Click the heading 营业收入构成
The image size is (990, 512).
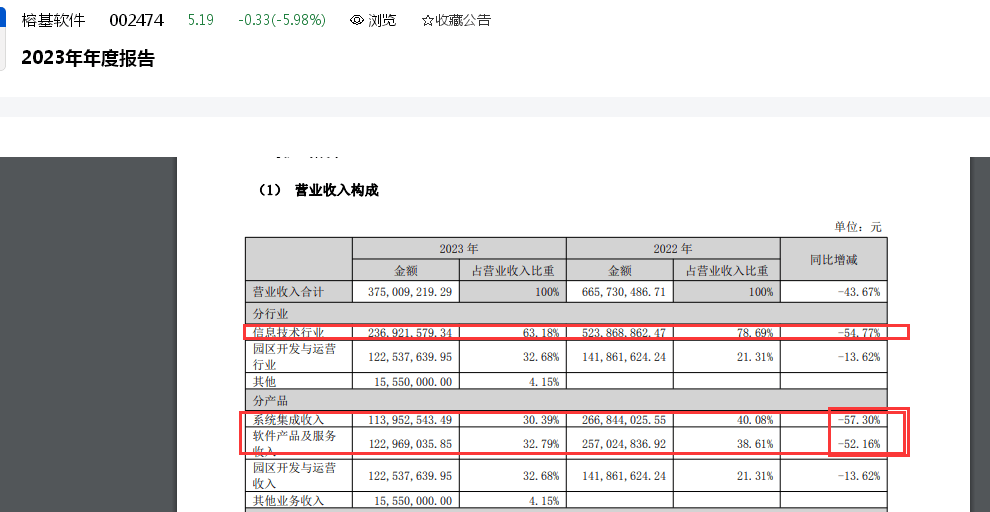point(337,191)
